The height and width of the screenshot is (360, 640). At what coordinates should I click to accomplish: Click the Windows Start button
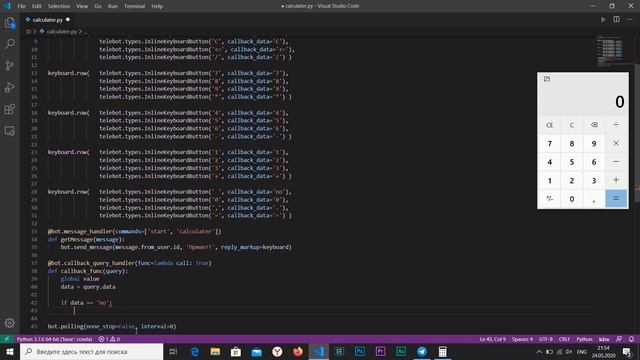click(10, 351)
